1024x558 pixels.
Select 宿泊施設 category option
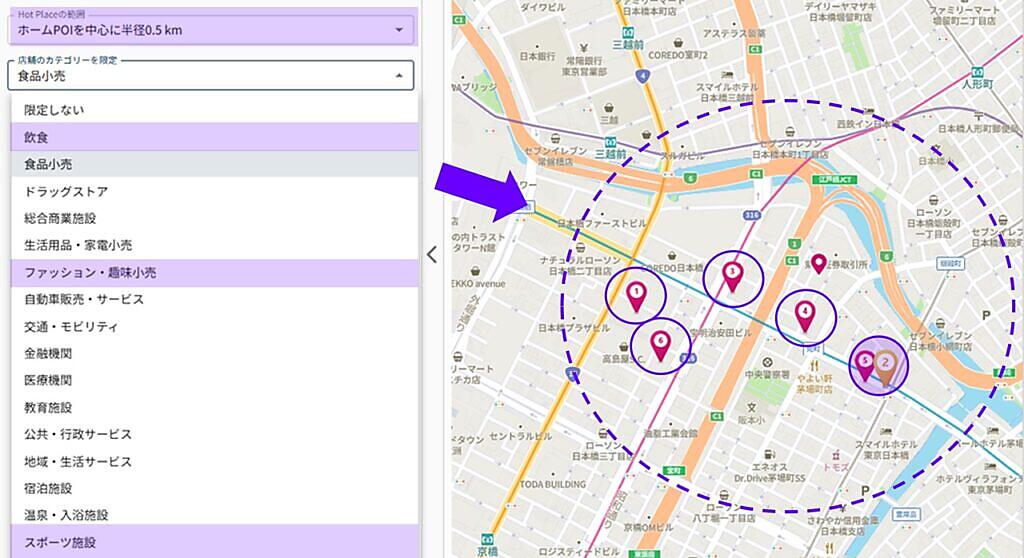(48, 488)
